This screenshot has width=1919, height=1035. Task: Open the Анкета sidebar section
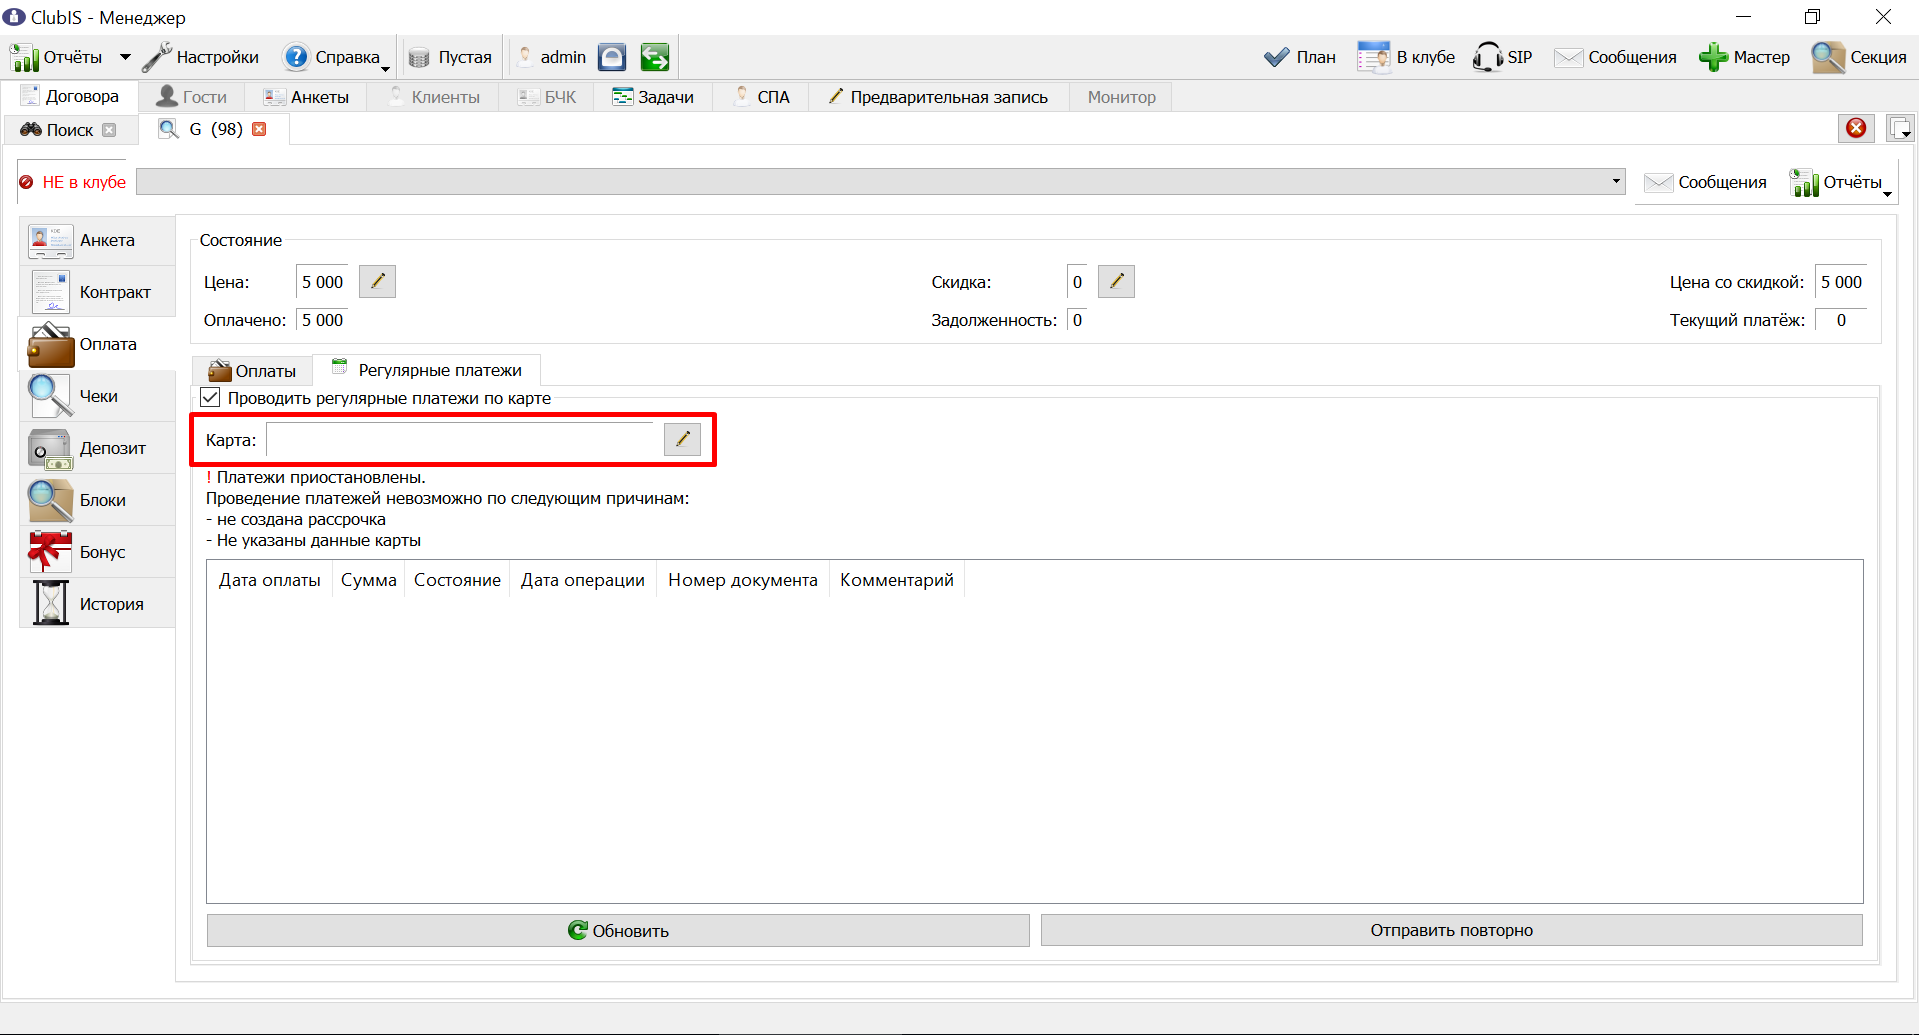[x=97, y=240]
